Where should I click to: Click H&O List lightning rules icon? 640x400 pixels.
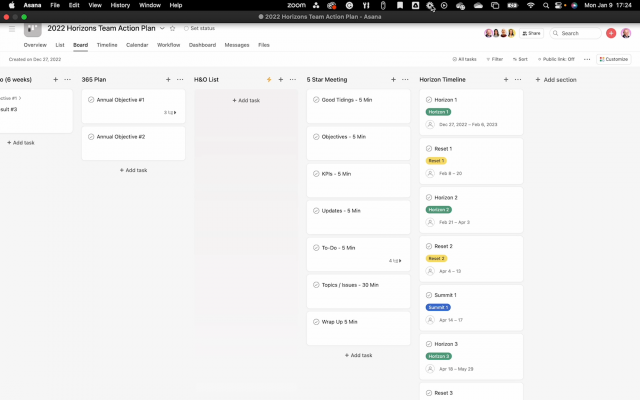click(x=269, y=80)
